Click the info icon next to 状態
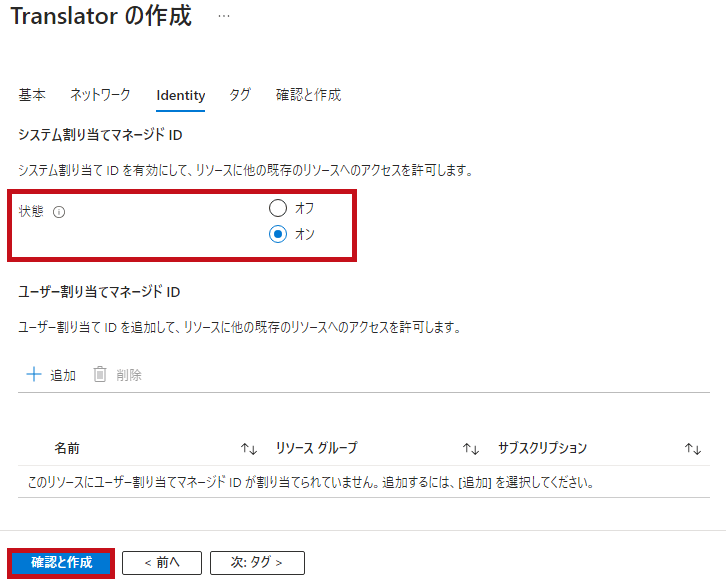This screenshot has height=582, width=726. (59, 212)
